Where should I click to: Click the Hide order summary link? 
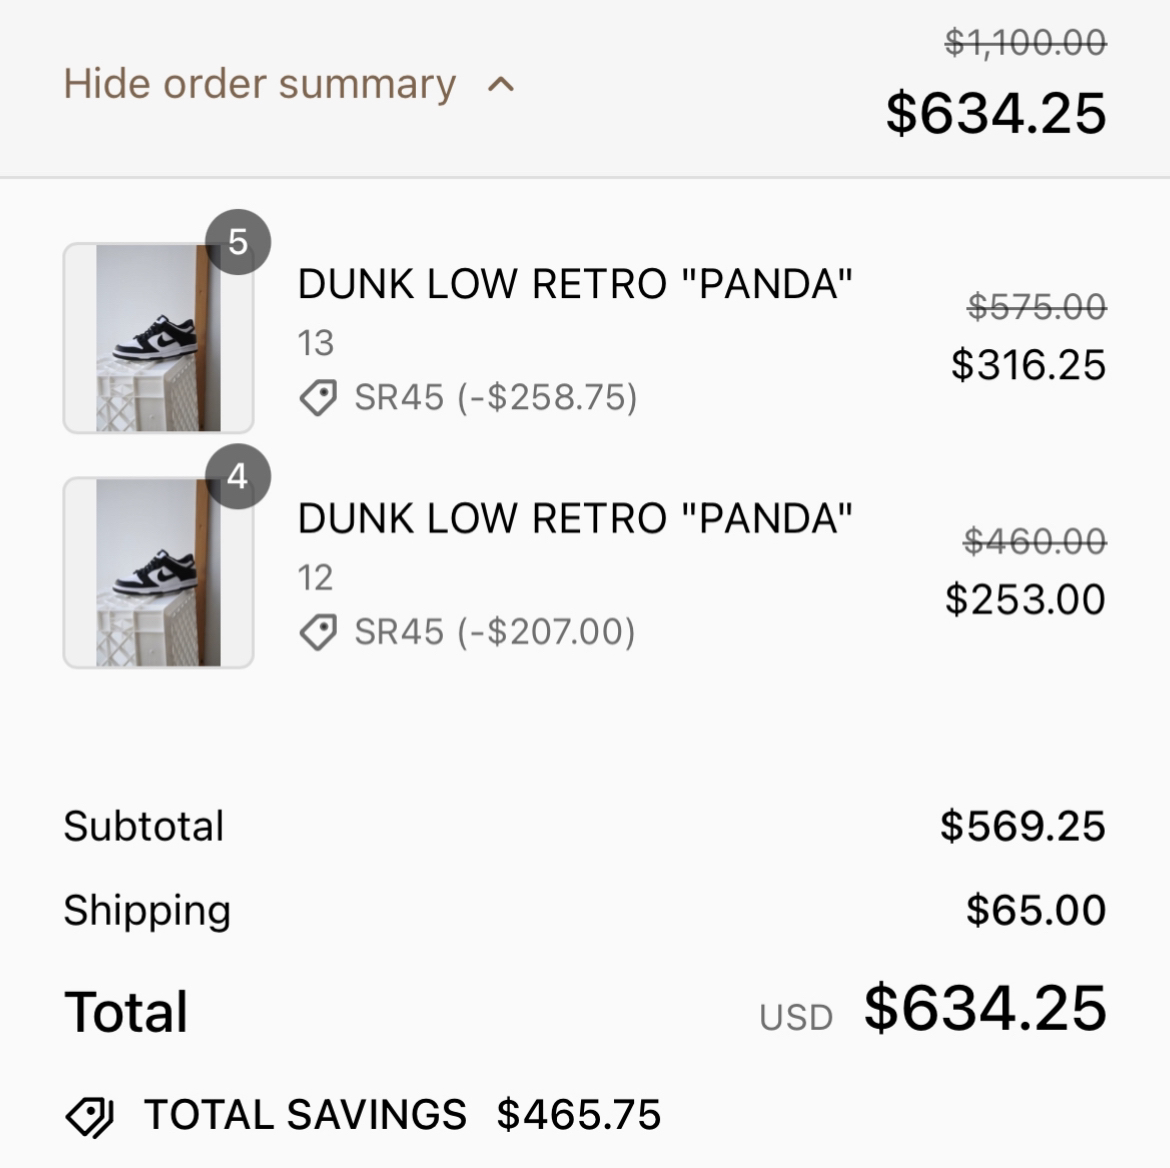coord(259,84)
